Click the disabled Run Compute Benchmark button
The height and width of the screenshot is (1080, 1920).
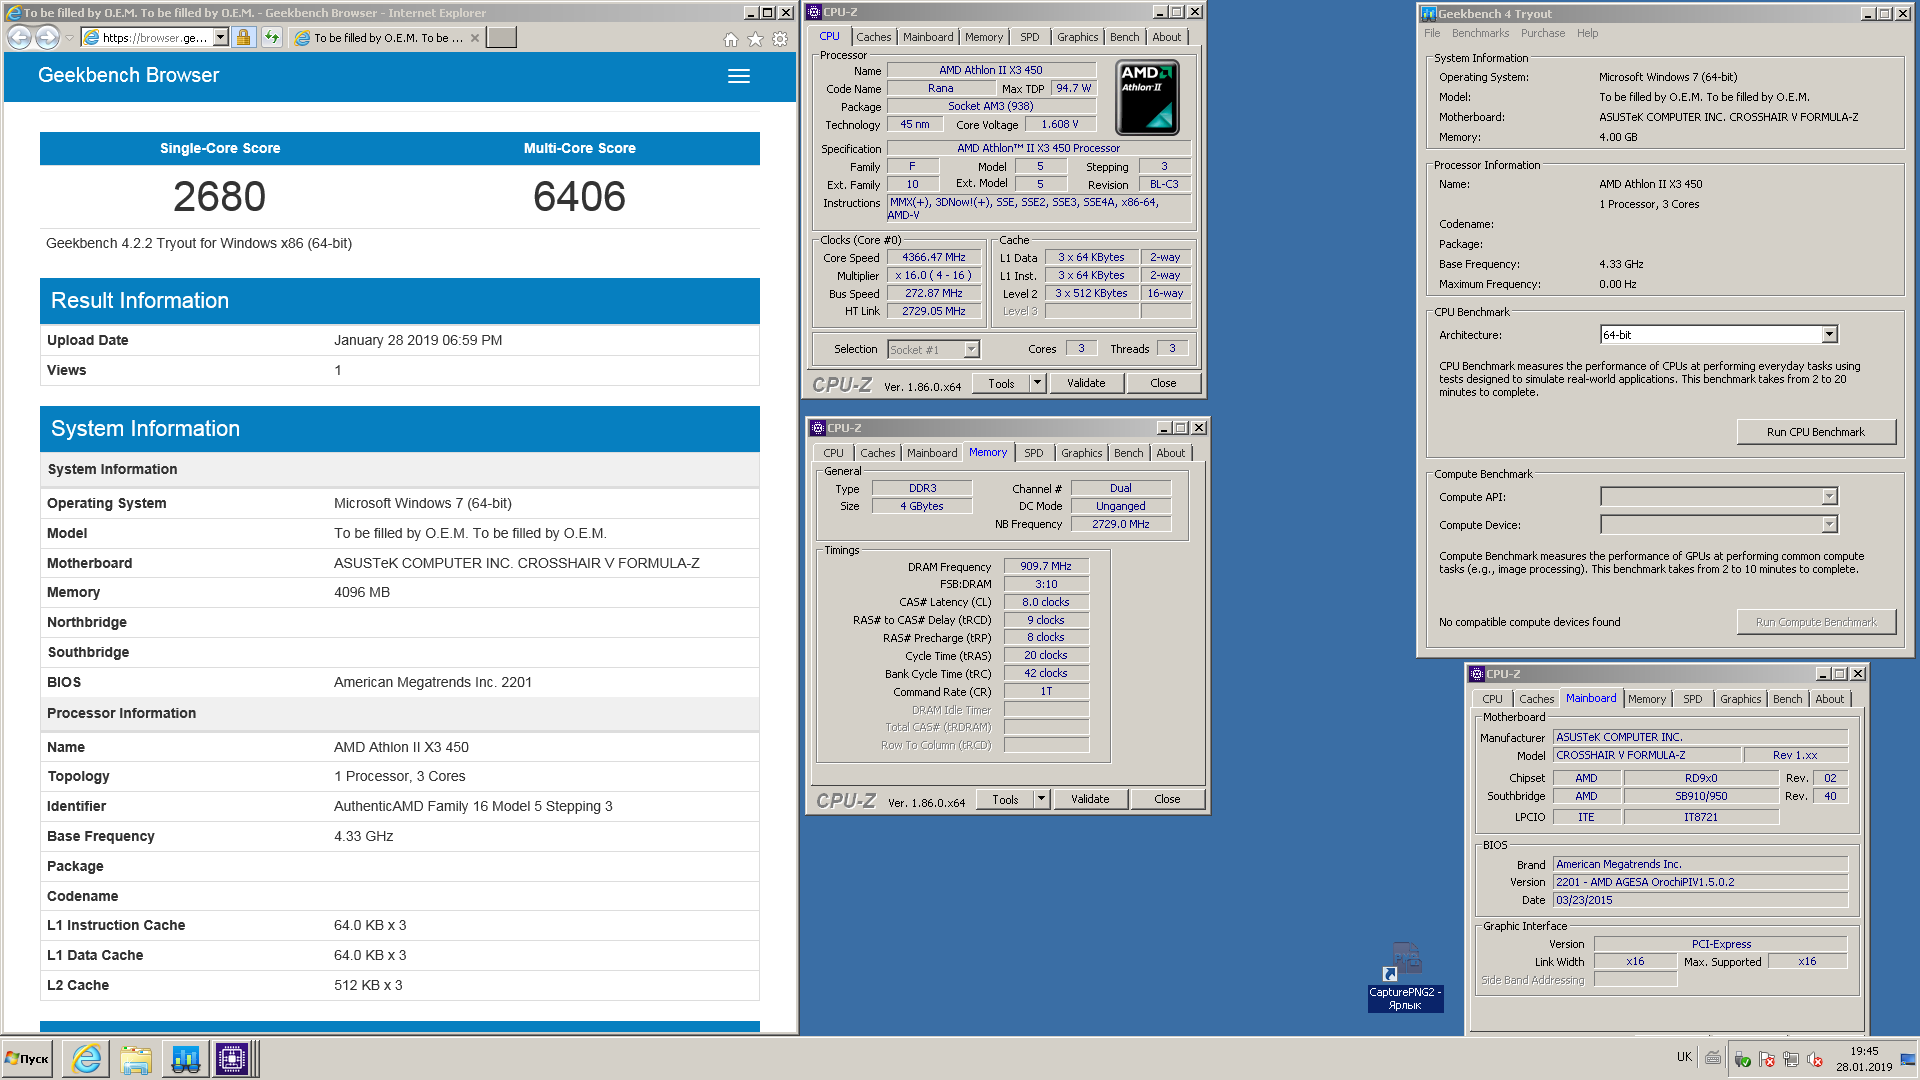tap(1815, 622)
